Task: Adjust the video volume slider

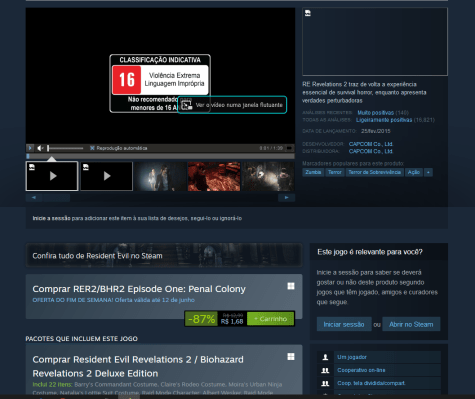Action: (x=65, y=148)
